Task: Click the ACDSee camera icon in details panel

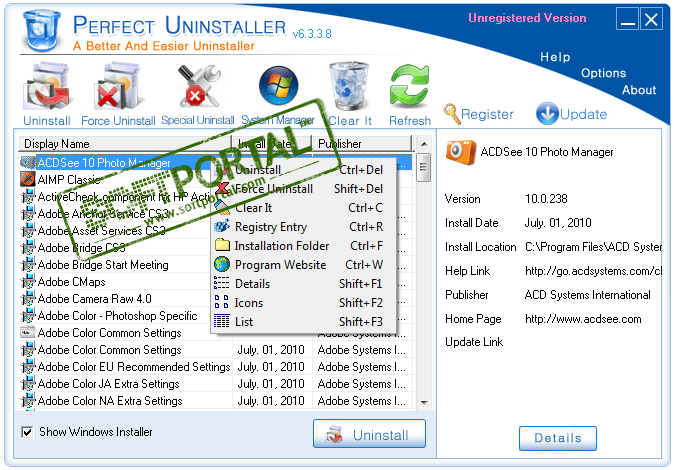Action: pos(461,152)
